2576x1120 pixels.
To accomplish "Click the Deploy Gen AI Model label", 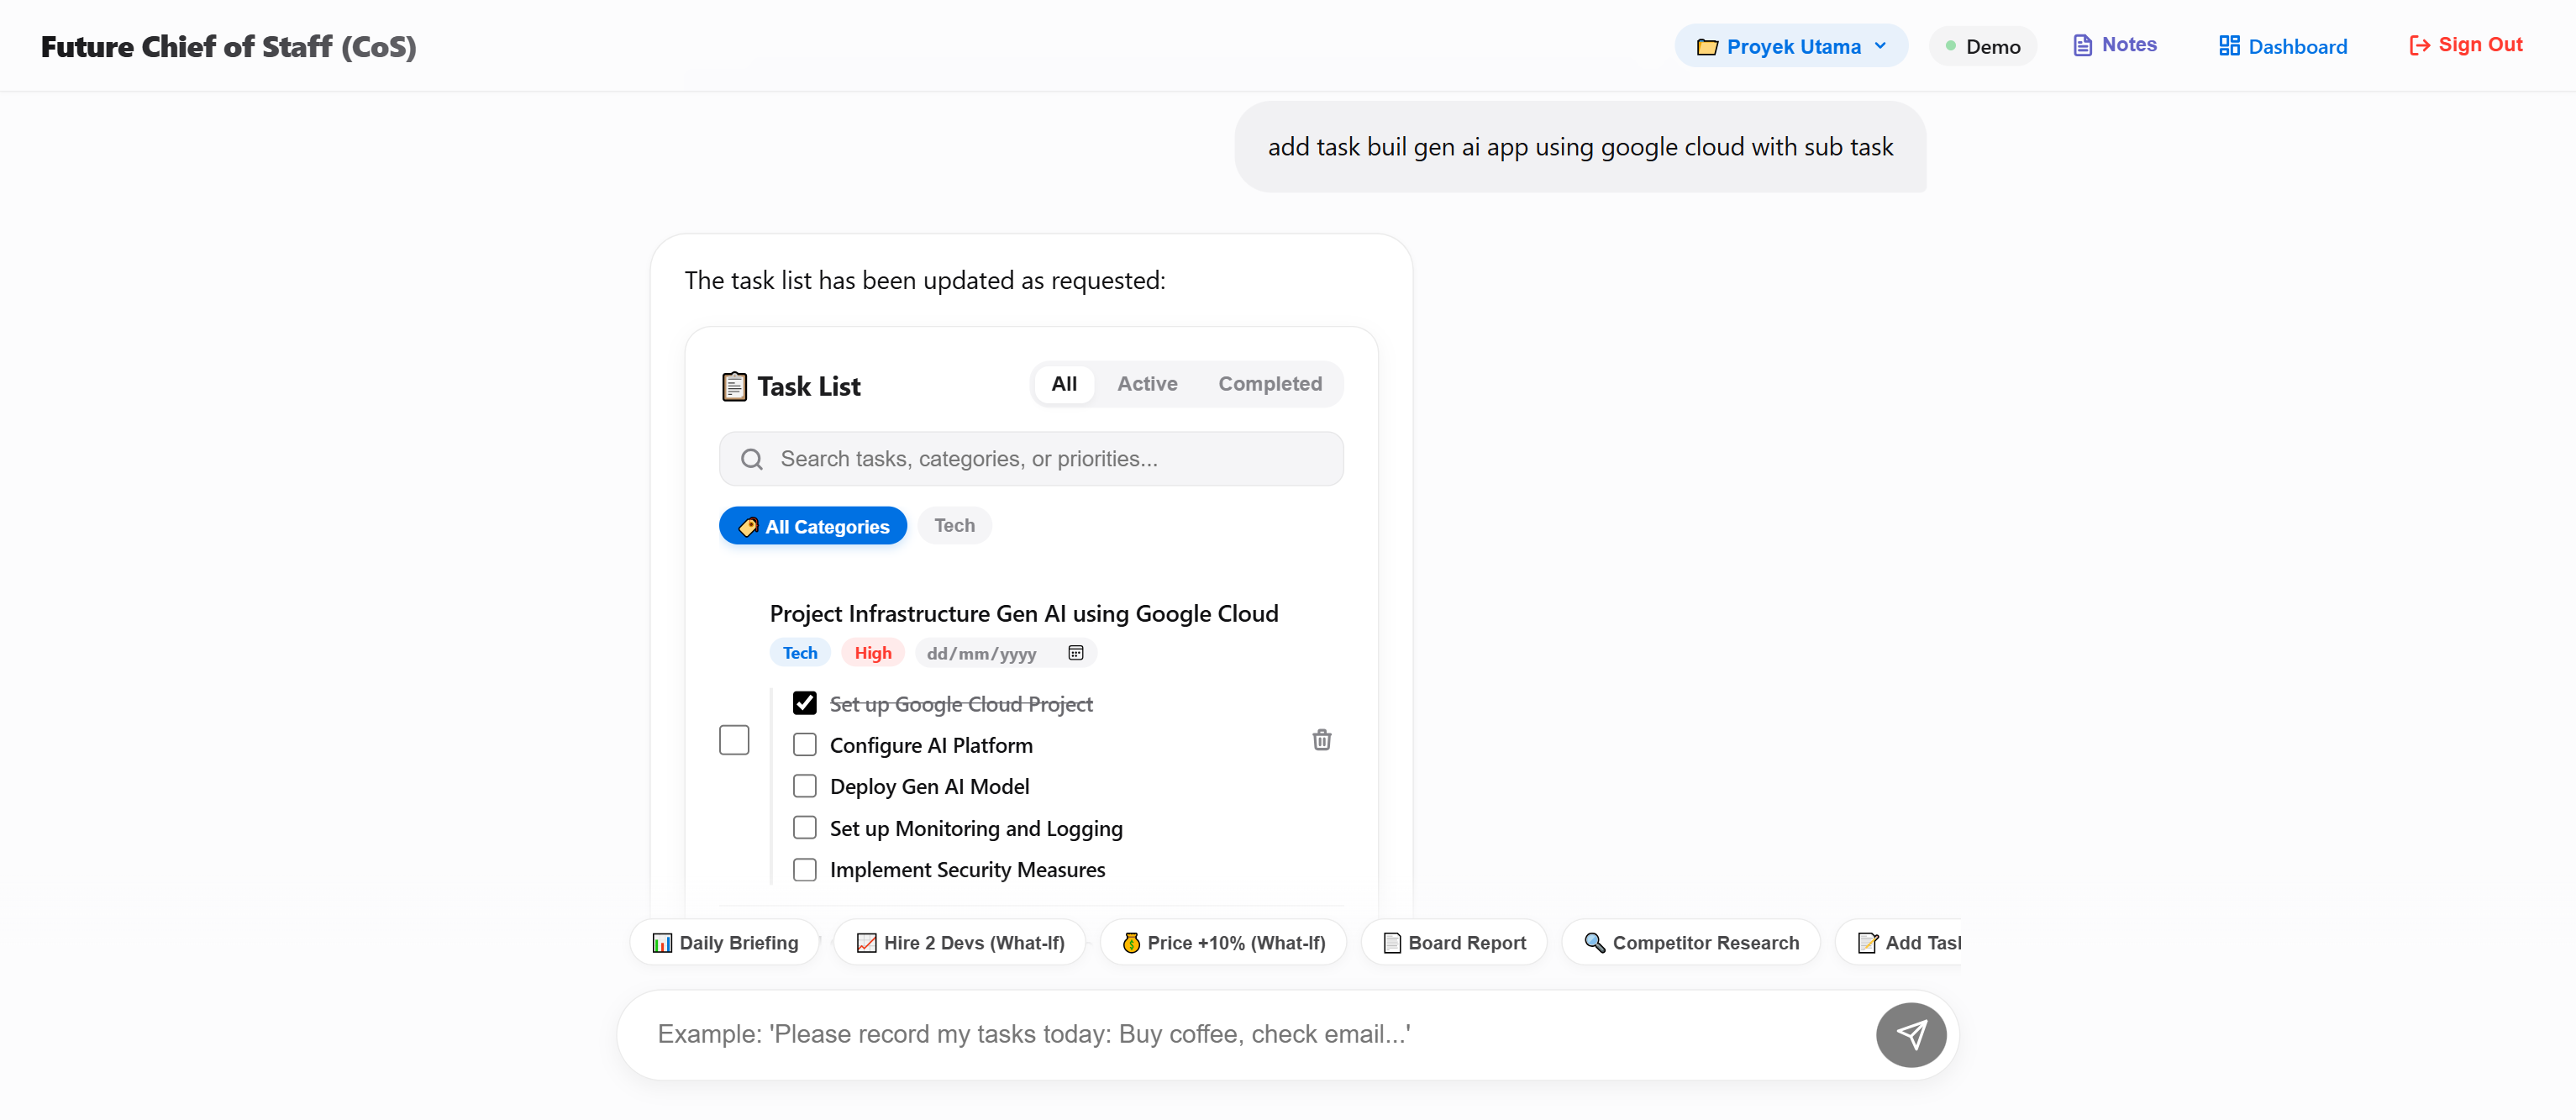I will [929, 787].
